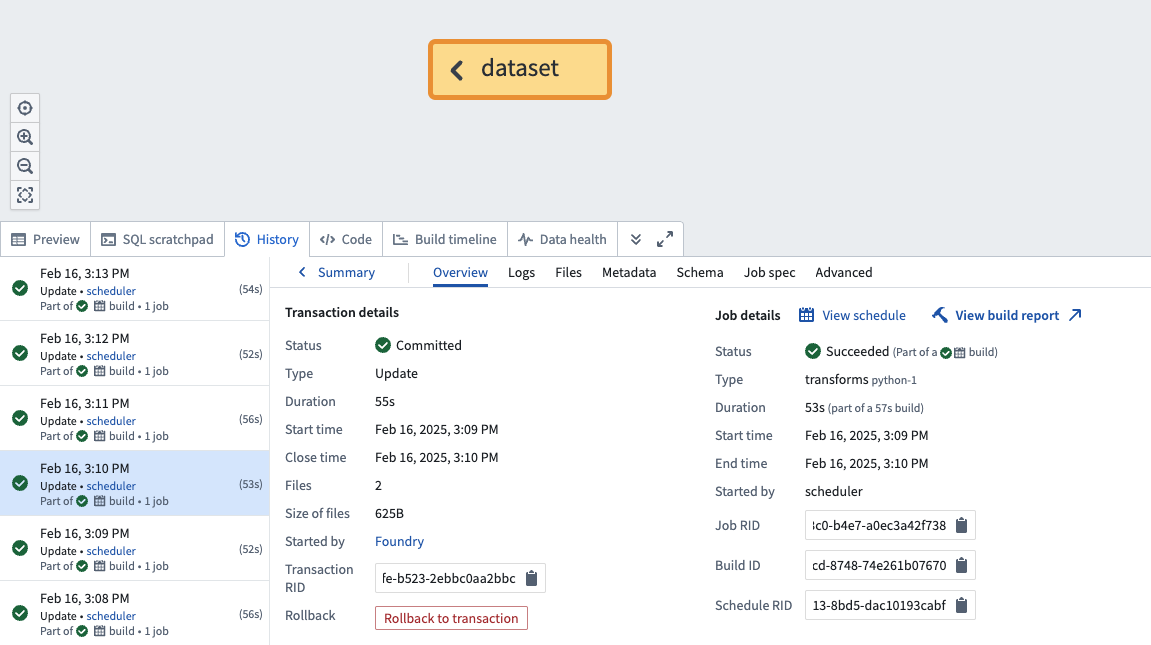Copy the Job RID value

pos(961,525)
